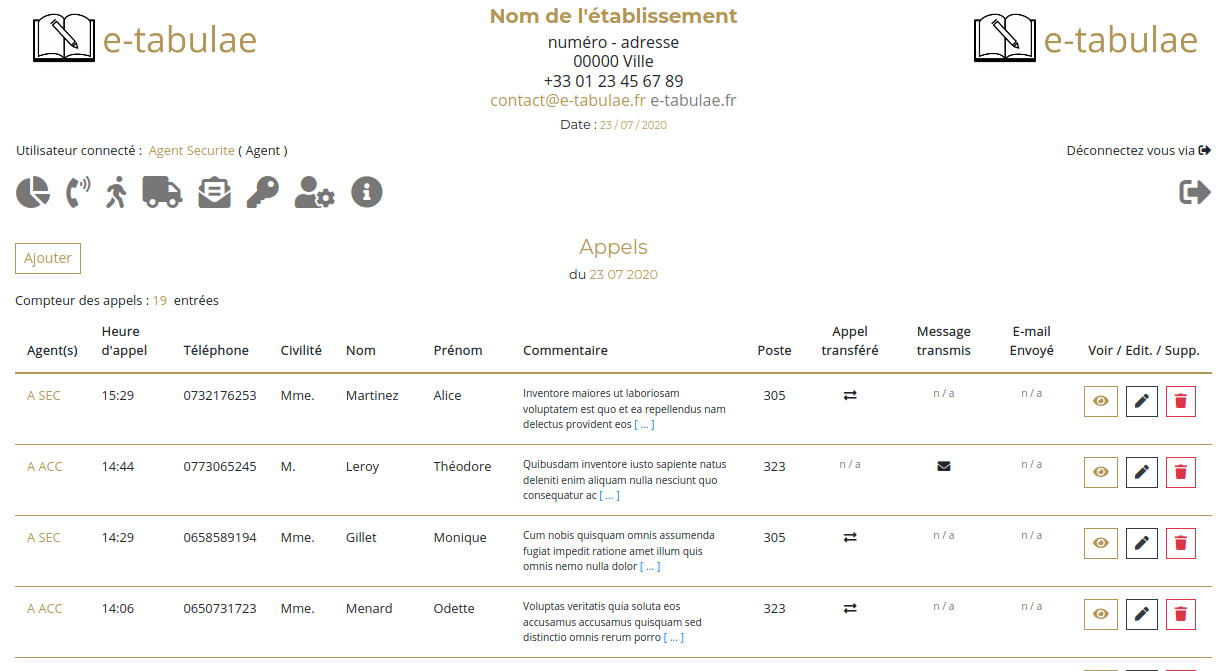Open the keys management icon
The image size is (1227, 671).
coord(262,192)
